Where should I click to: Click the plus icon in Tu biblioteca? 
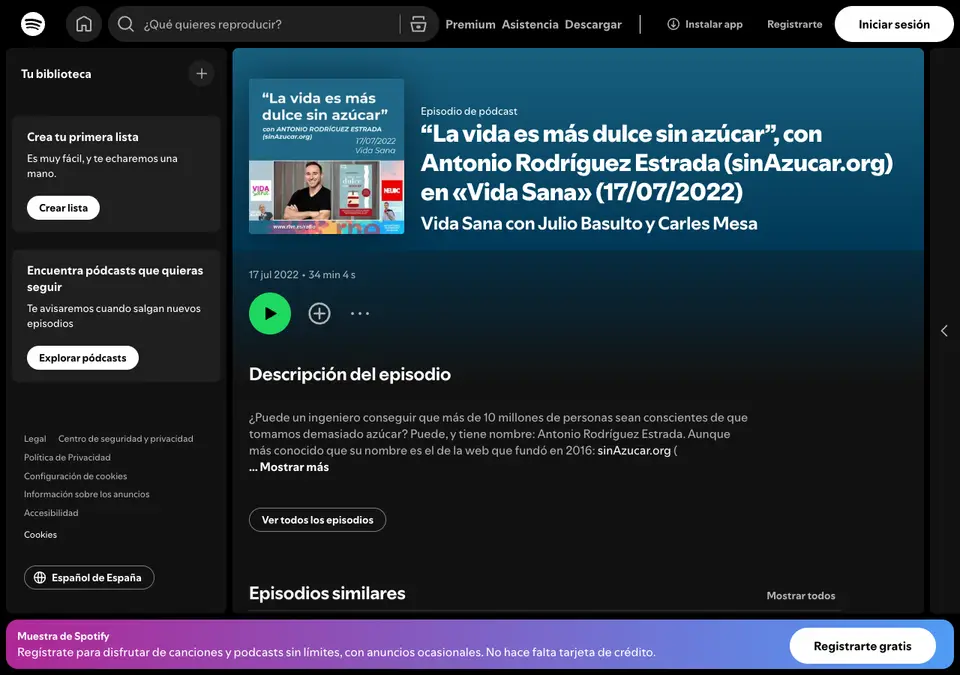(x=201, y=74)
